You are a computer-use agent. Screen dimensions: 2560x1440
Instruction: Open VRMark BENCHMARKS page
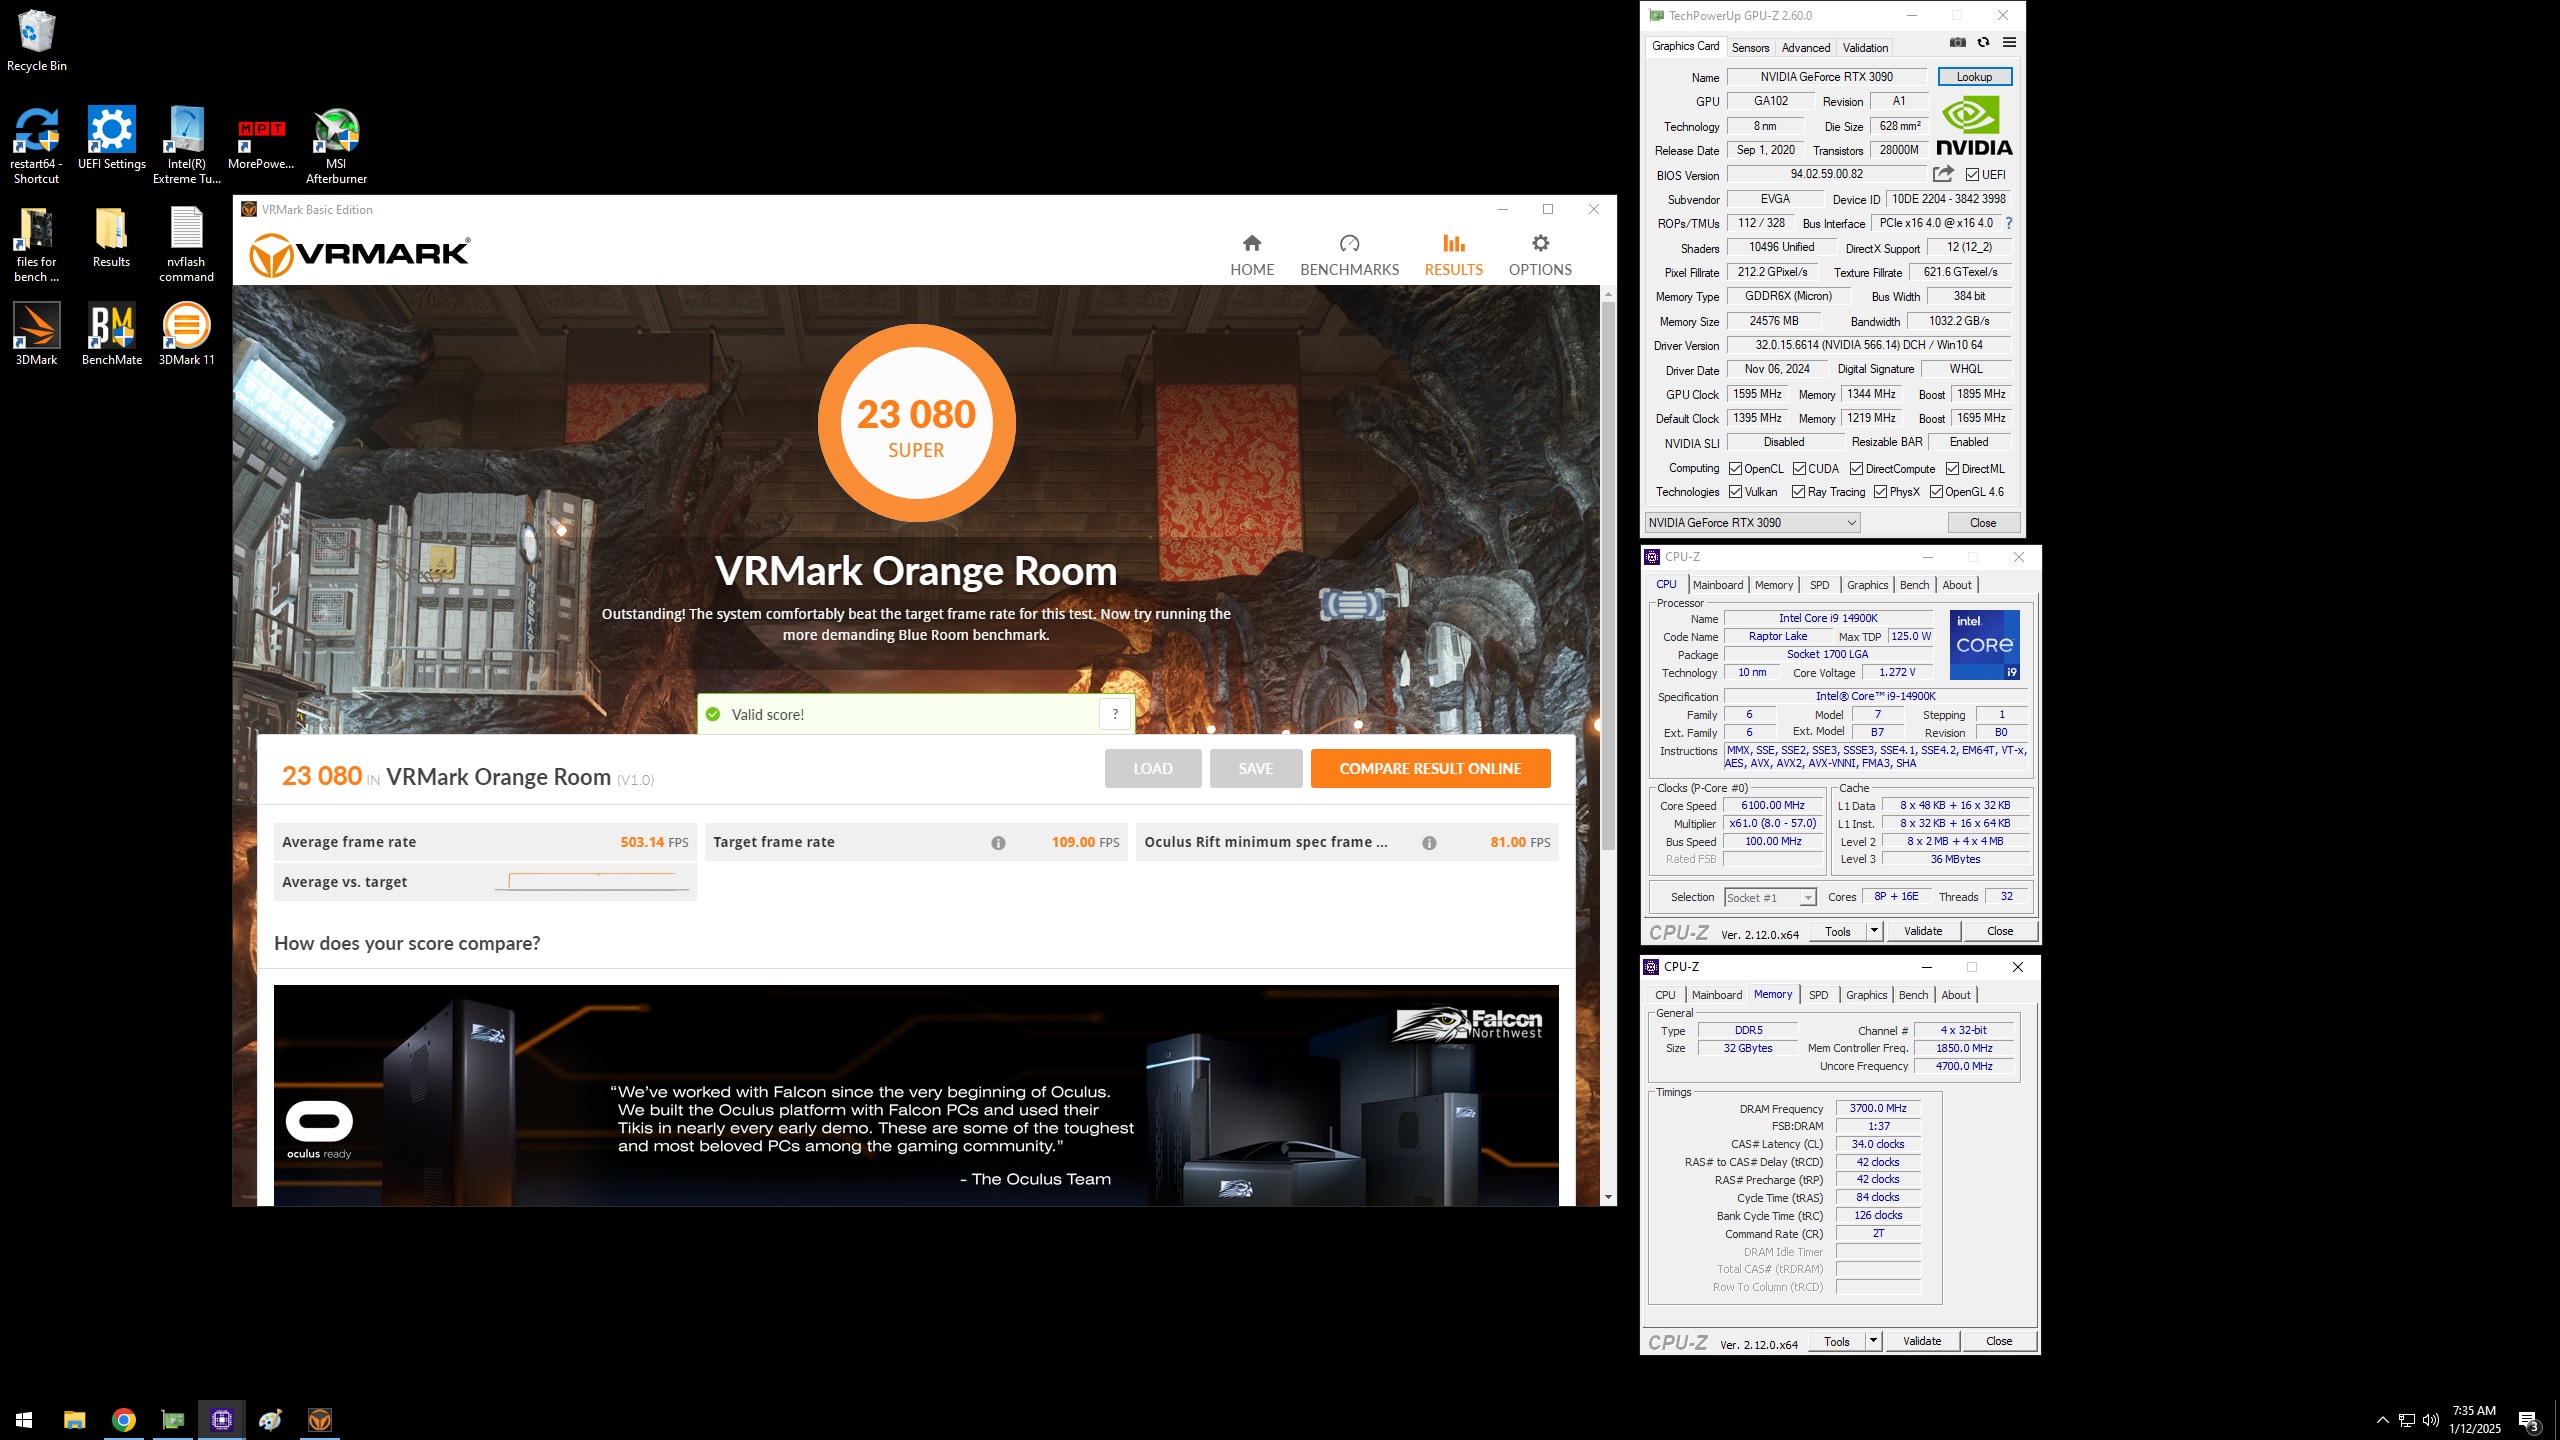point(1350,255)
